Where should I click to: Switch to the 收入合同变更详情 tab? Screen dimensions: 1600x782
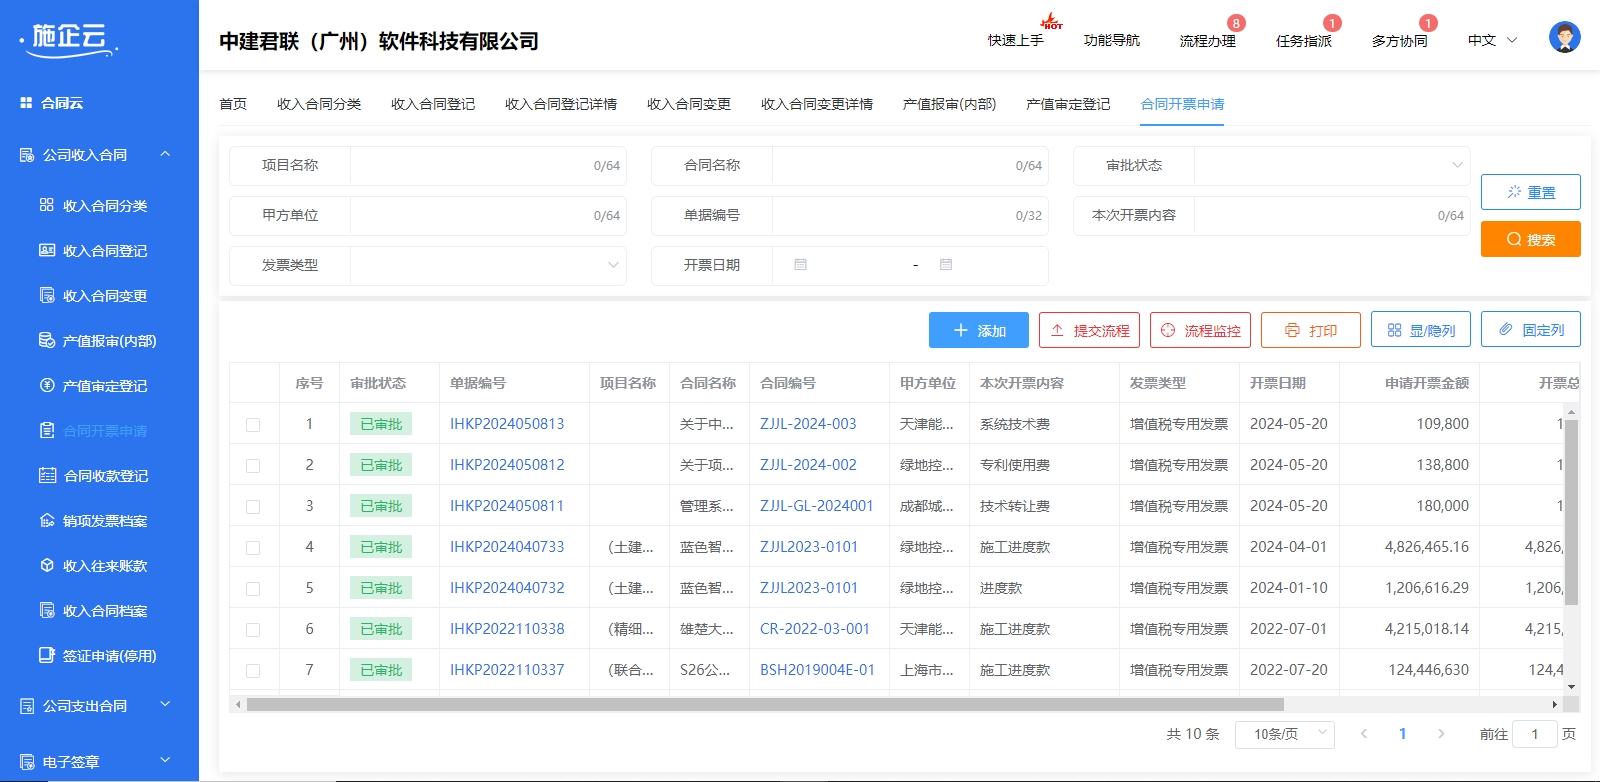click(817, 104)
